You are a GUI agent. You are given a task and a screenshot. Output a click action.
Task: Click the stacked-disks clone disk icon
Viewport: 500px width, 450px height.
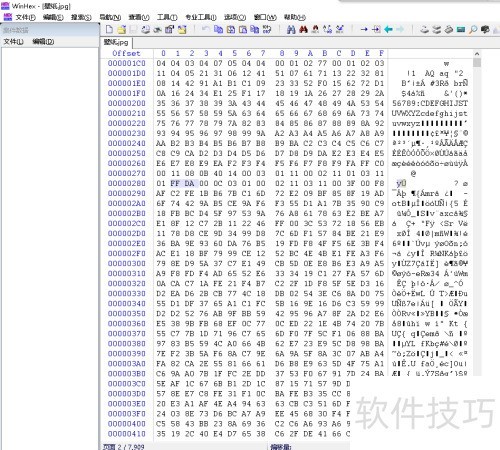coord(437,30)
